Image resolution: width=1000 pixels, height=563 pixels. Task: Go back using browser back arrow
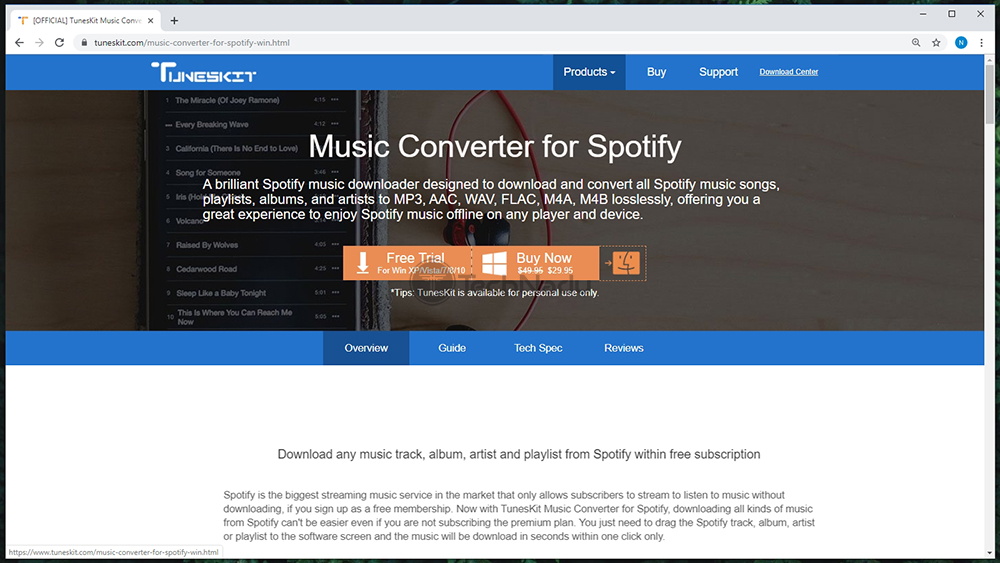19,43
